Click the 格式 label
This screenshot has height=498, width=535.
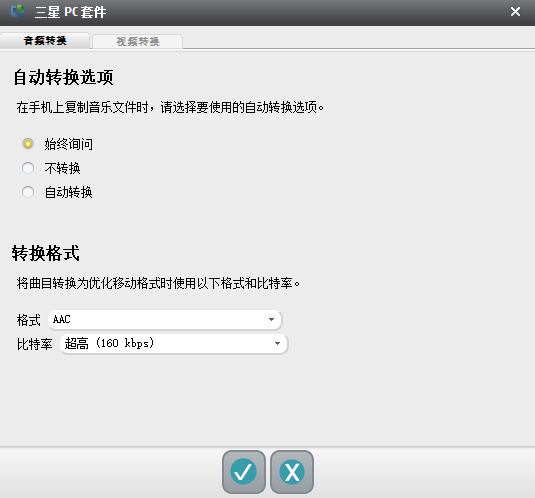(x=29, y=320)
